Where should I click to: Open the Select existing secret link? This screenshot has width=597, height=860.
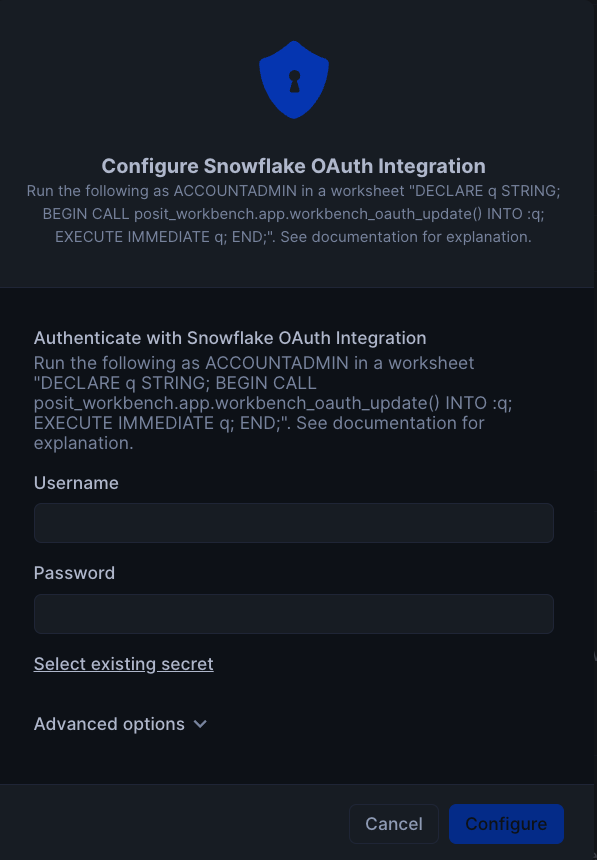[123, 664]
